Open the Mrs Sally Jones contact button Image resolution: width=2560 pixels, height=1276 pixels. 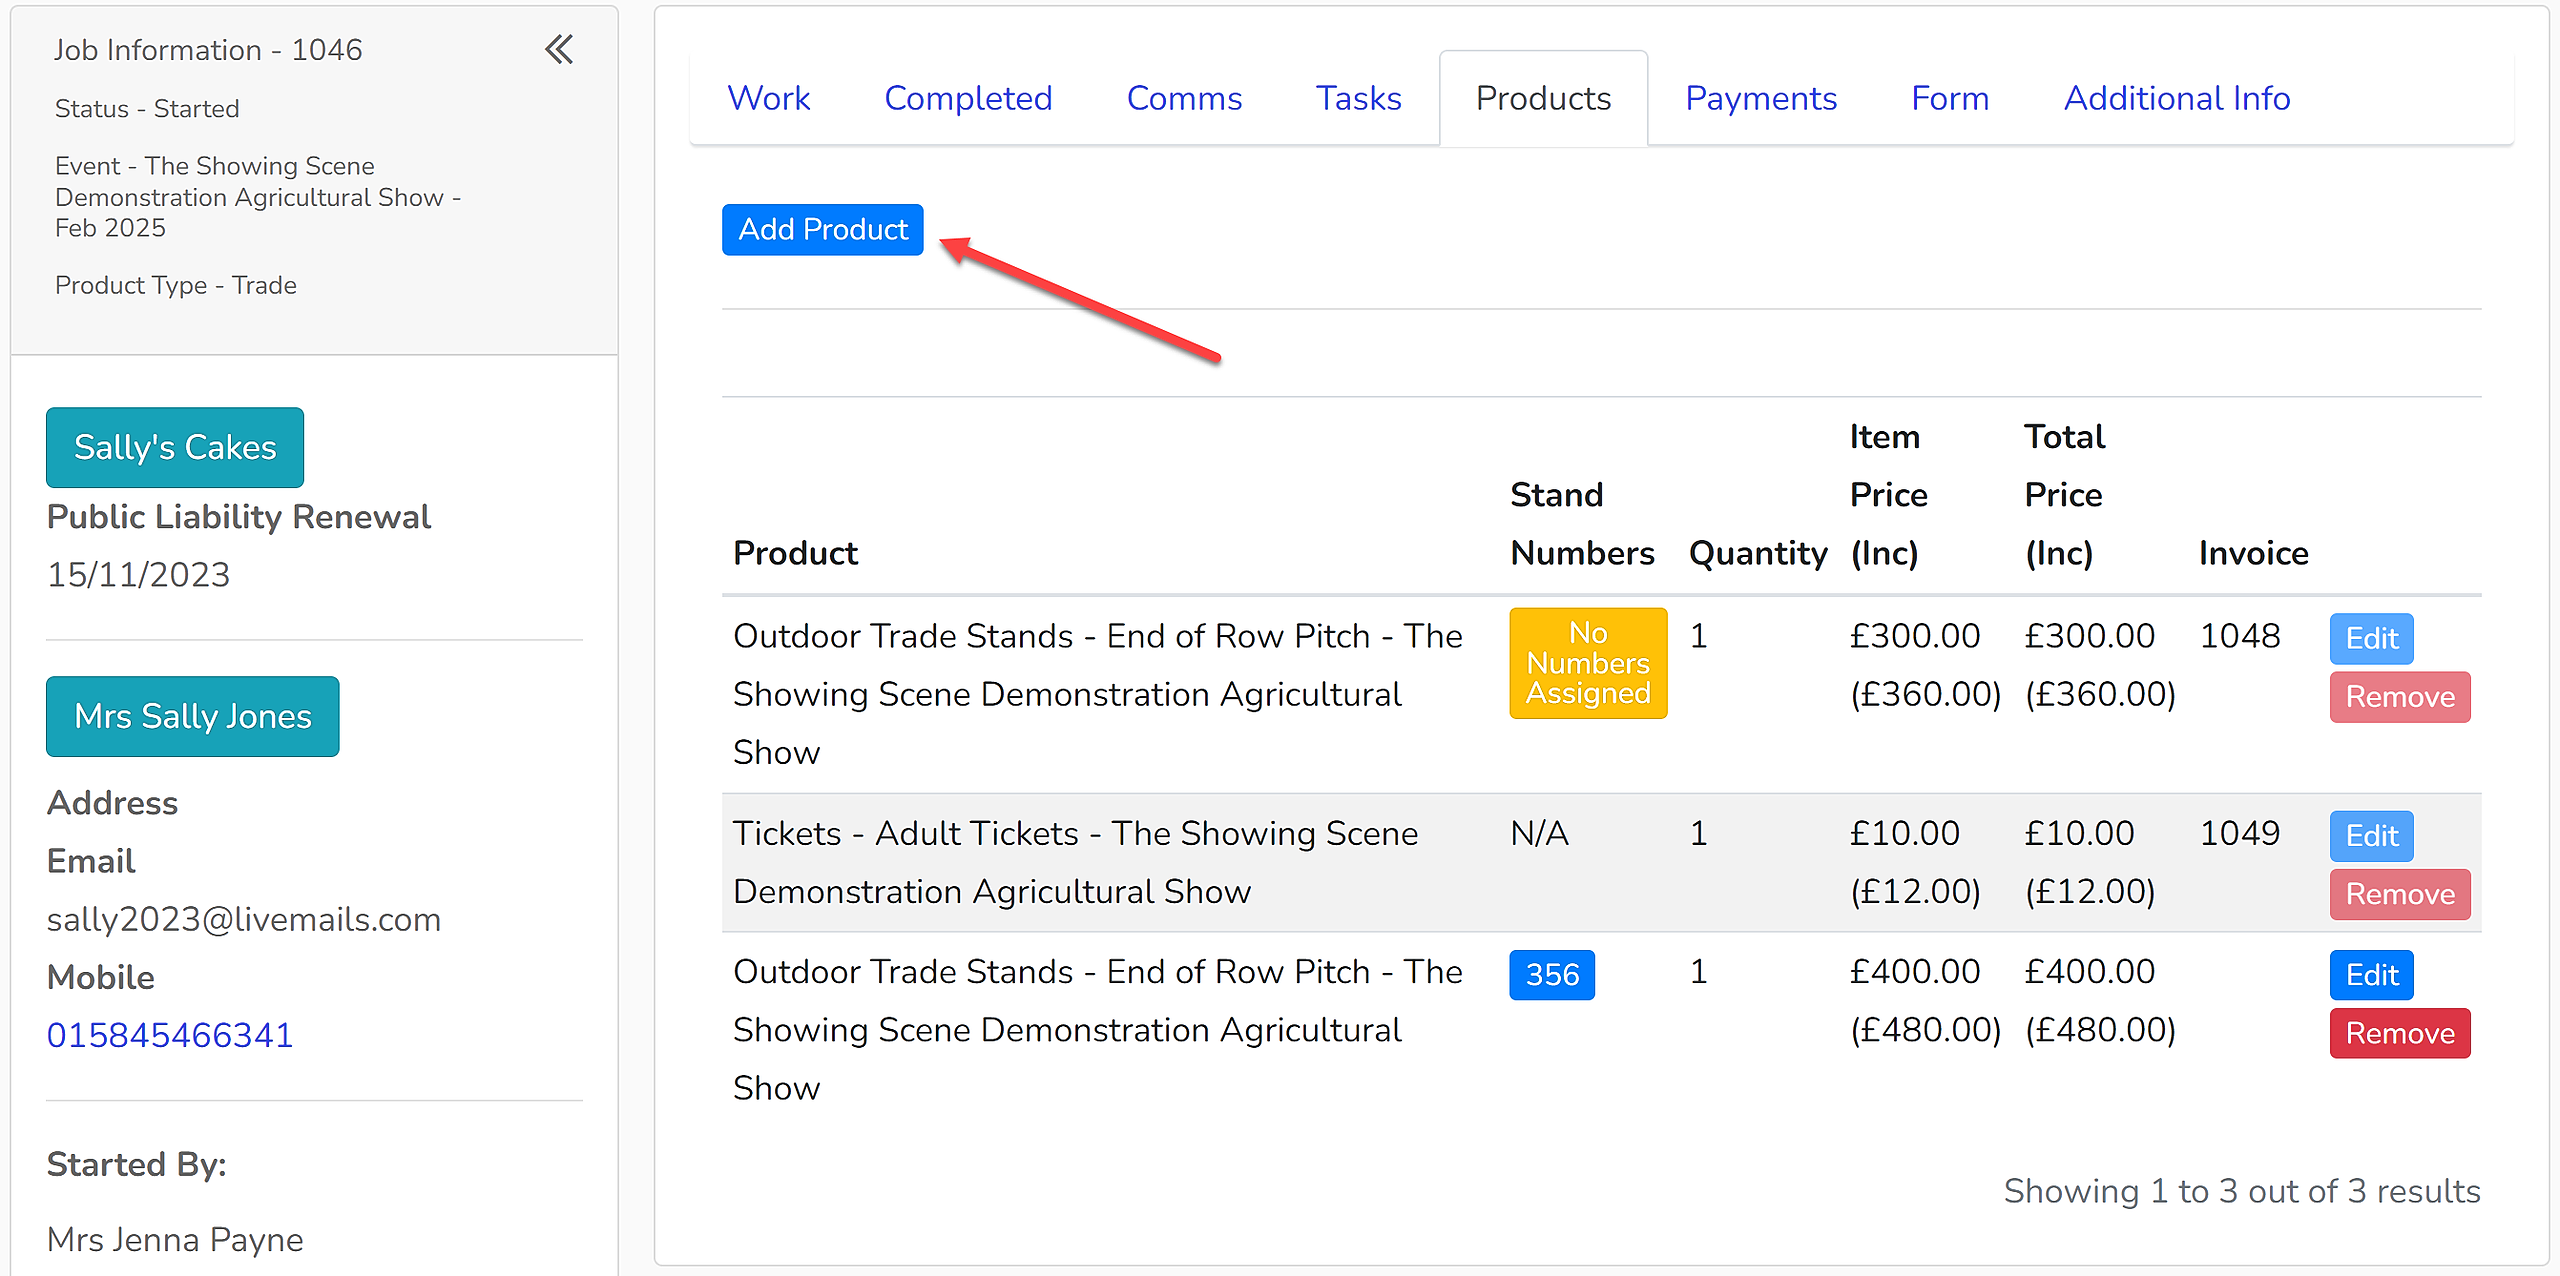point(193,716)
